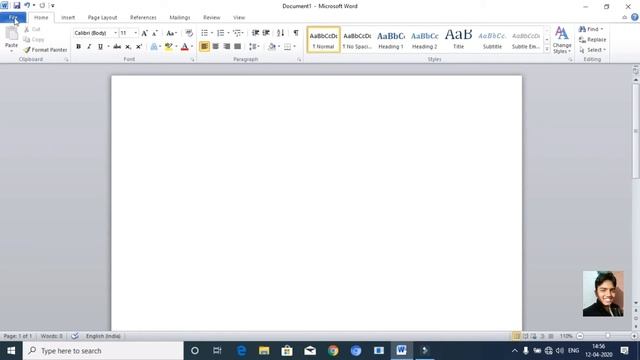Apply paragraph shading paint bucket
640x360 pixels.
(x=272, y=47)
